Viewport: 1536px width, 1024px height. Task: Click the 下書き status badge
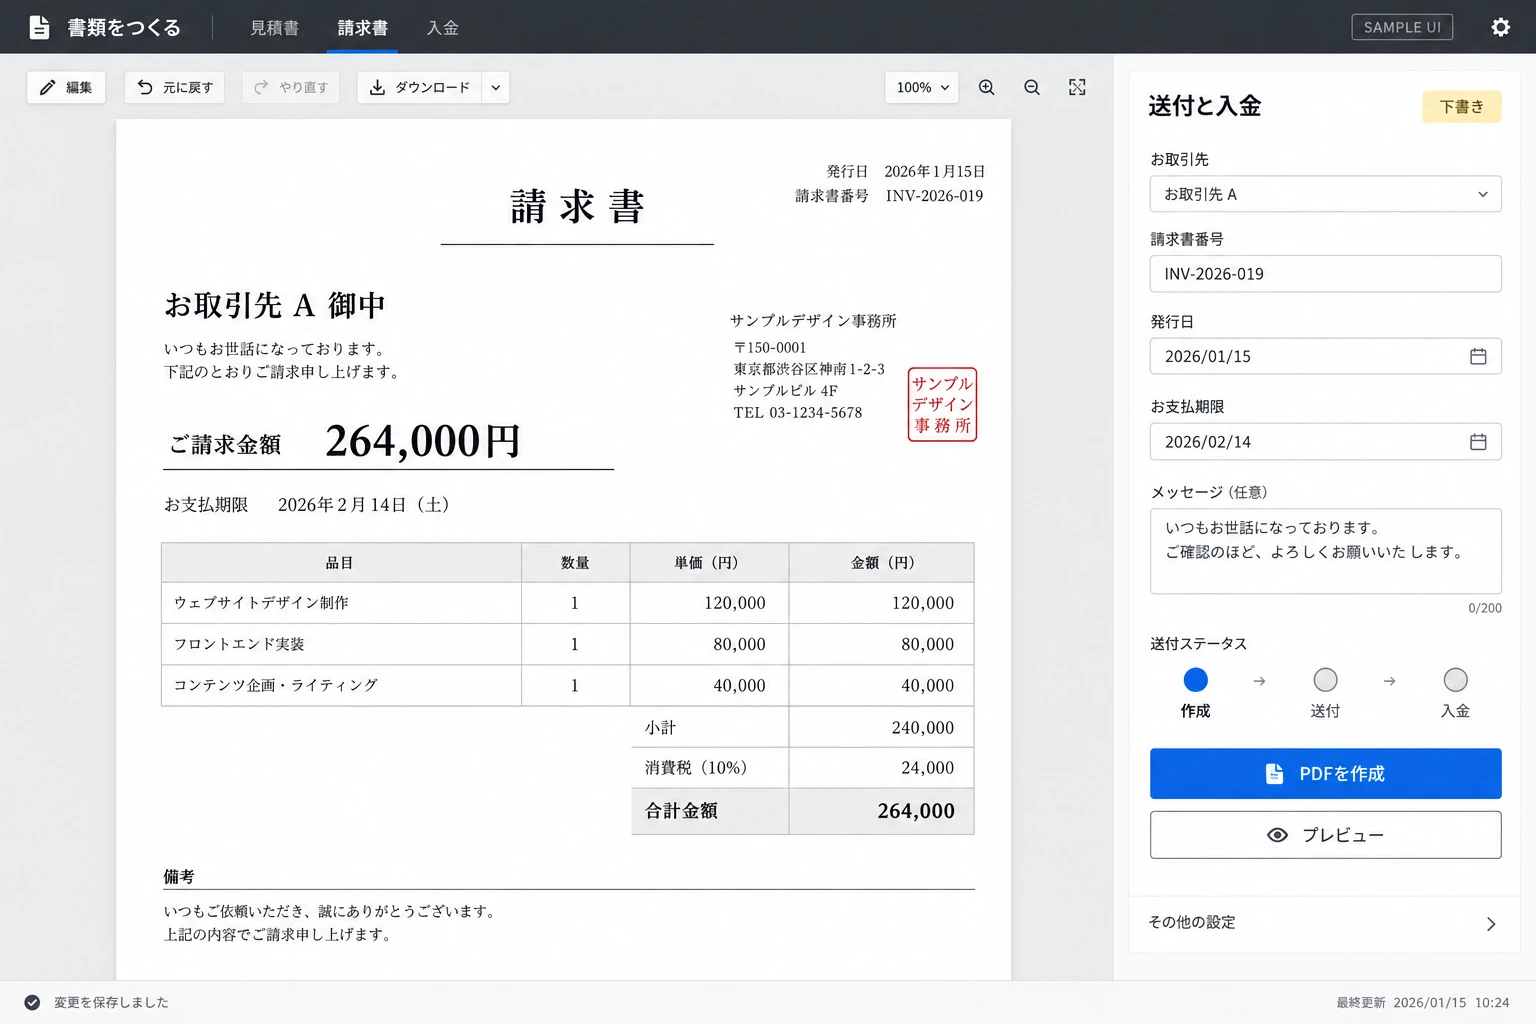(x=1461, y=106)
